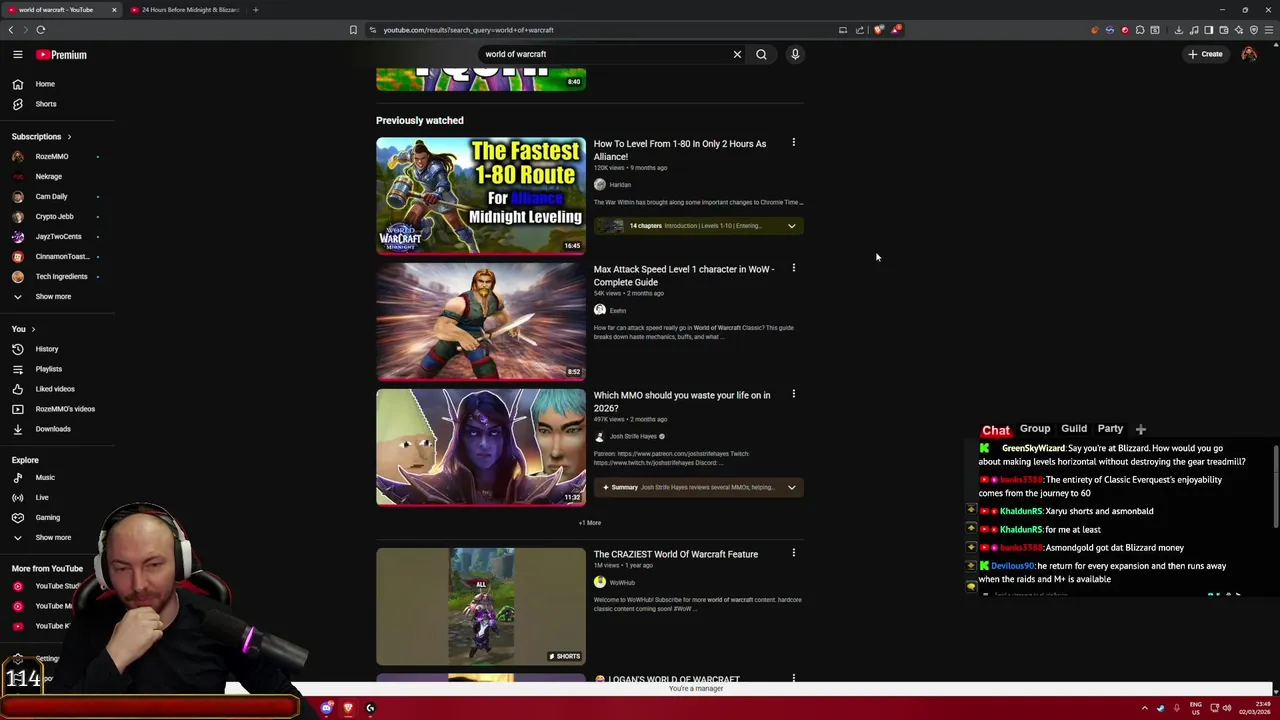This screenshot has width=1280, height=720.
Task: Open Downloads in the sidebar
Action: 53,429
